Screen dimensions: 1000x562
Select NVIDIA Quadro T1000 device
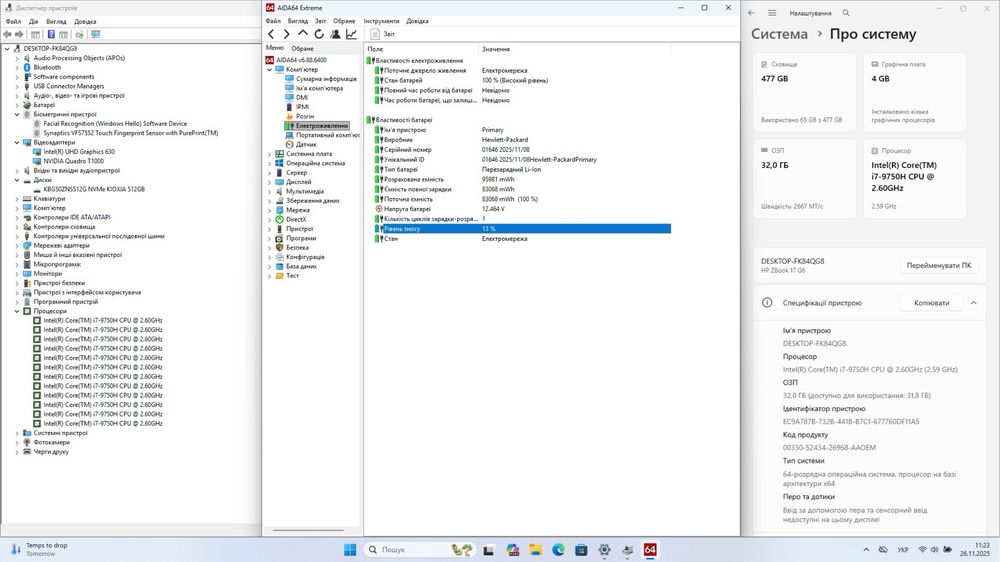(73, 161)
